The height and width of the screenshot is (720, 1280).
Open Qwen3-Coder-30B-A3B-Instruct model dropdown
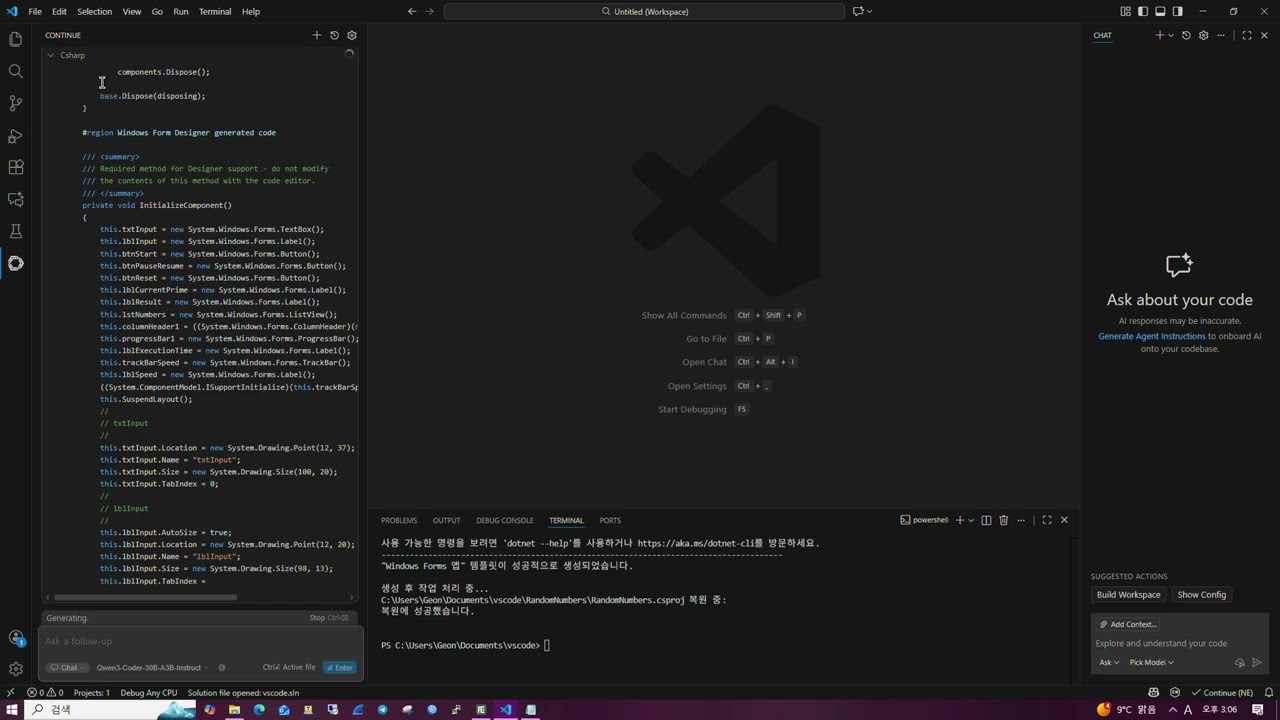[153, 667]
